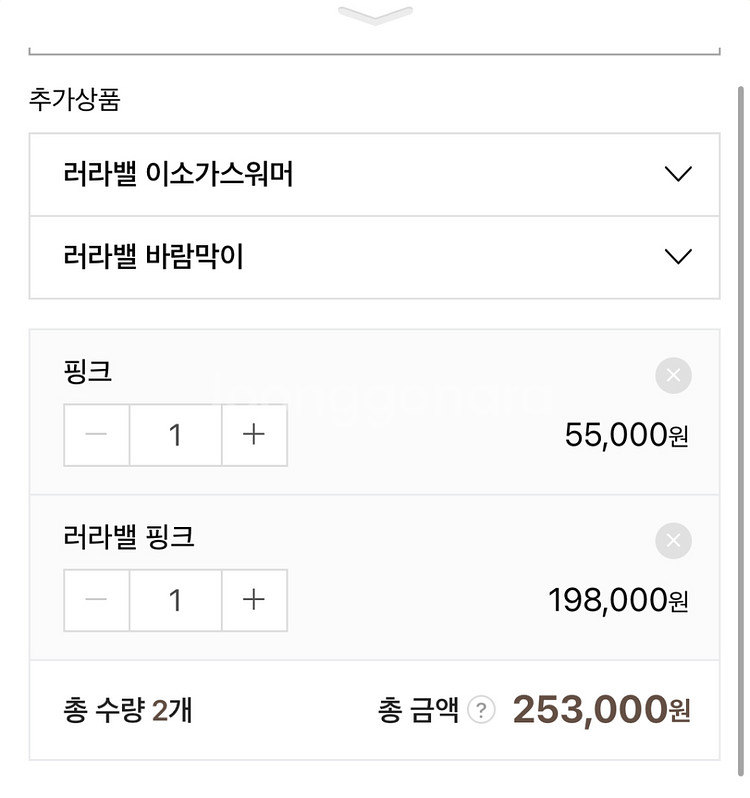The image size is (750, 798).
Task: Click the 총 수량 2개 summary text
Action: coord(127,710)
